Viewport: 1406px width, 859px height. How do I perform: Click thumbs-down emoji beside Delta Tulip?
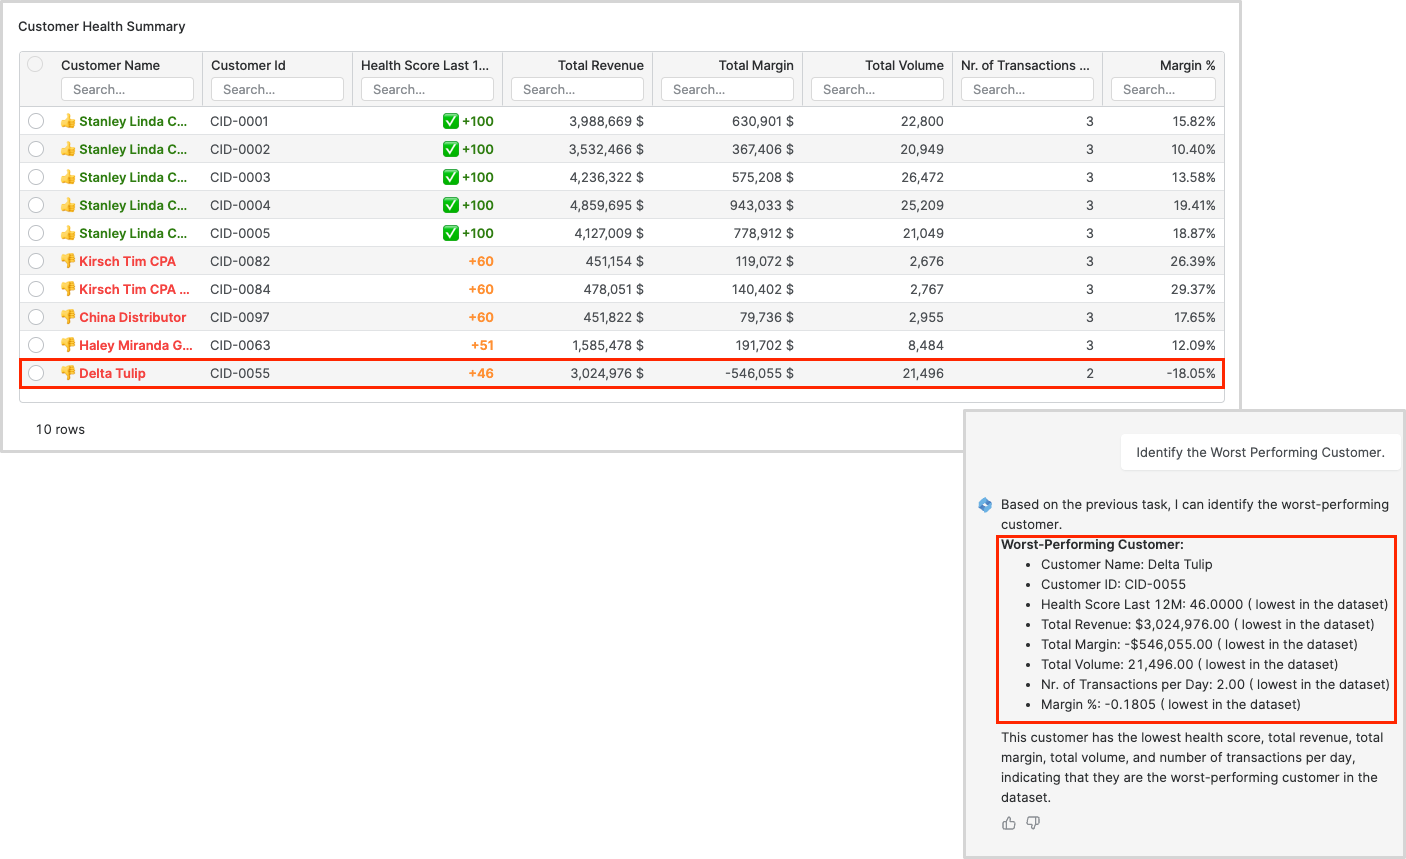tap(68, 373)
